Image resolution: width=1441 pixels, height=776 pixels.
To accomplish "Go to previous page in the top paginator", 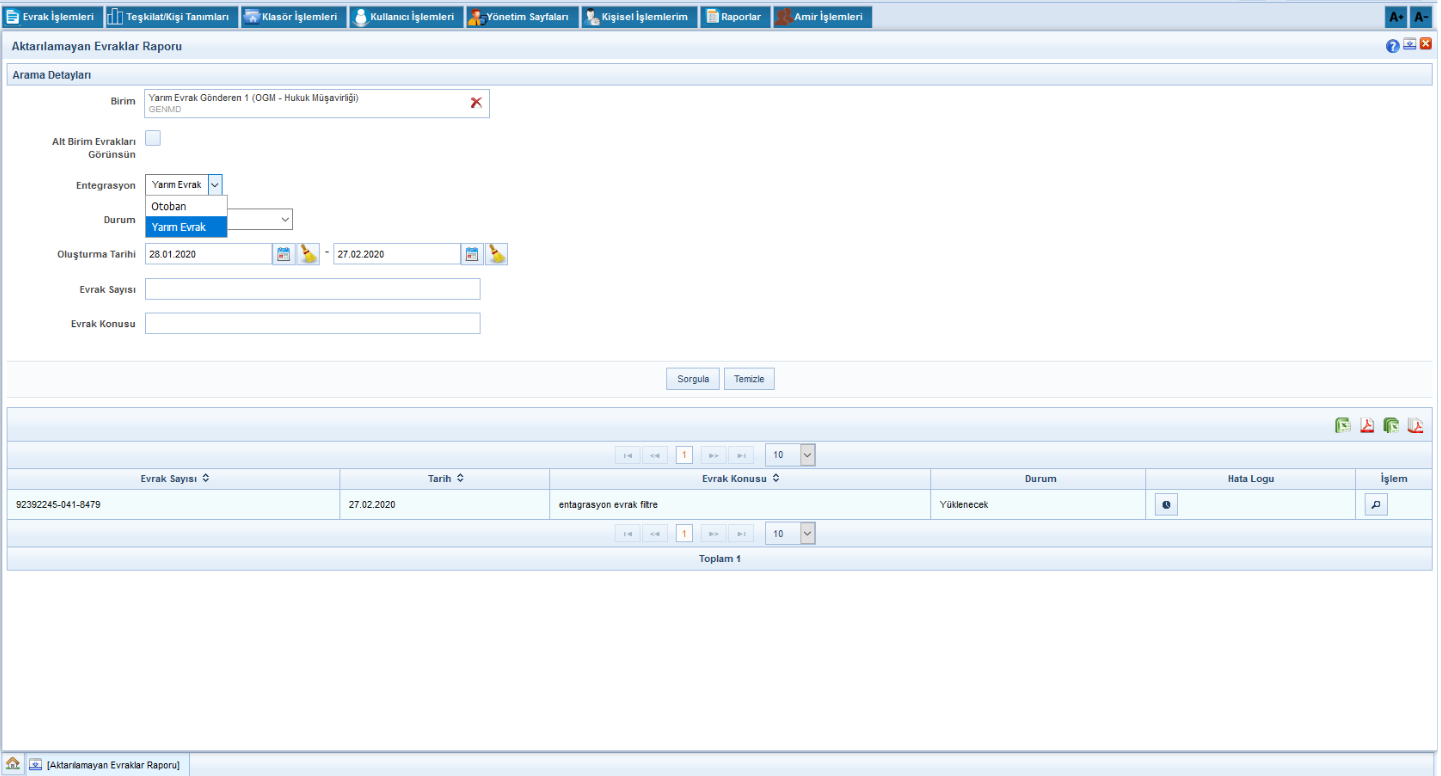I will pos(655,455).
